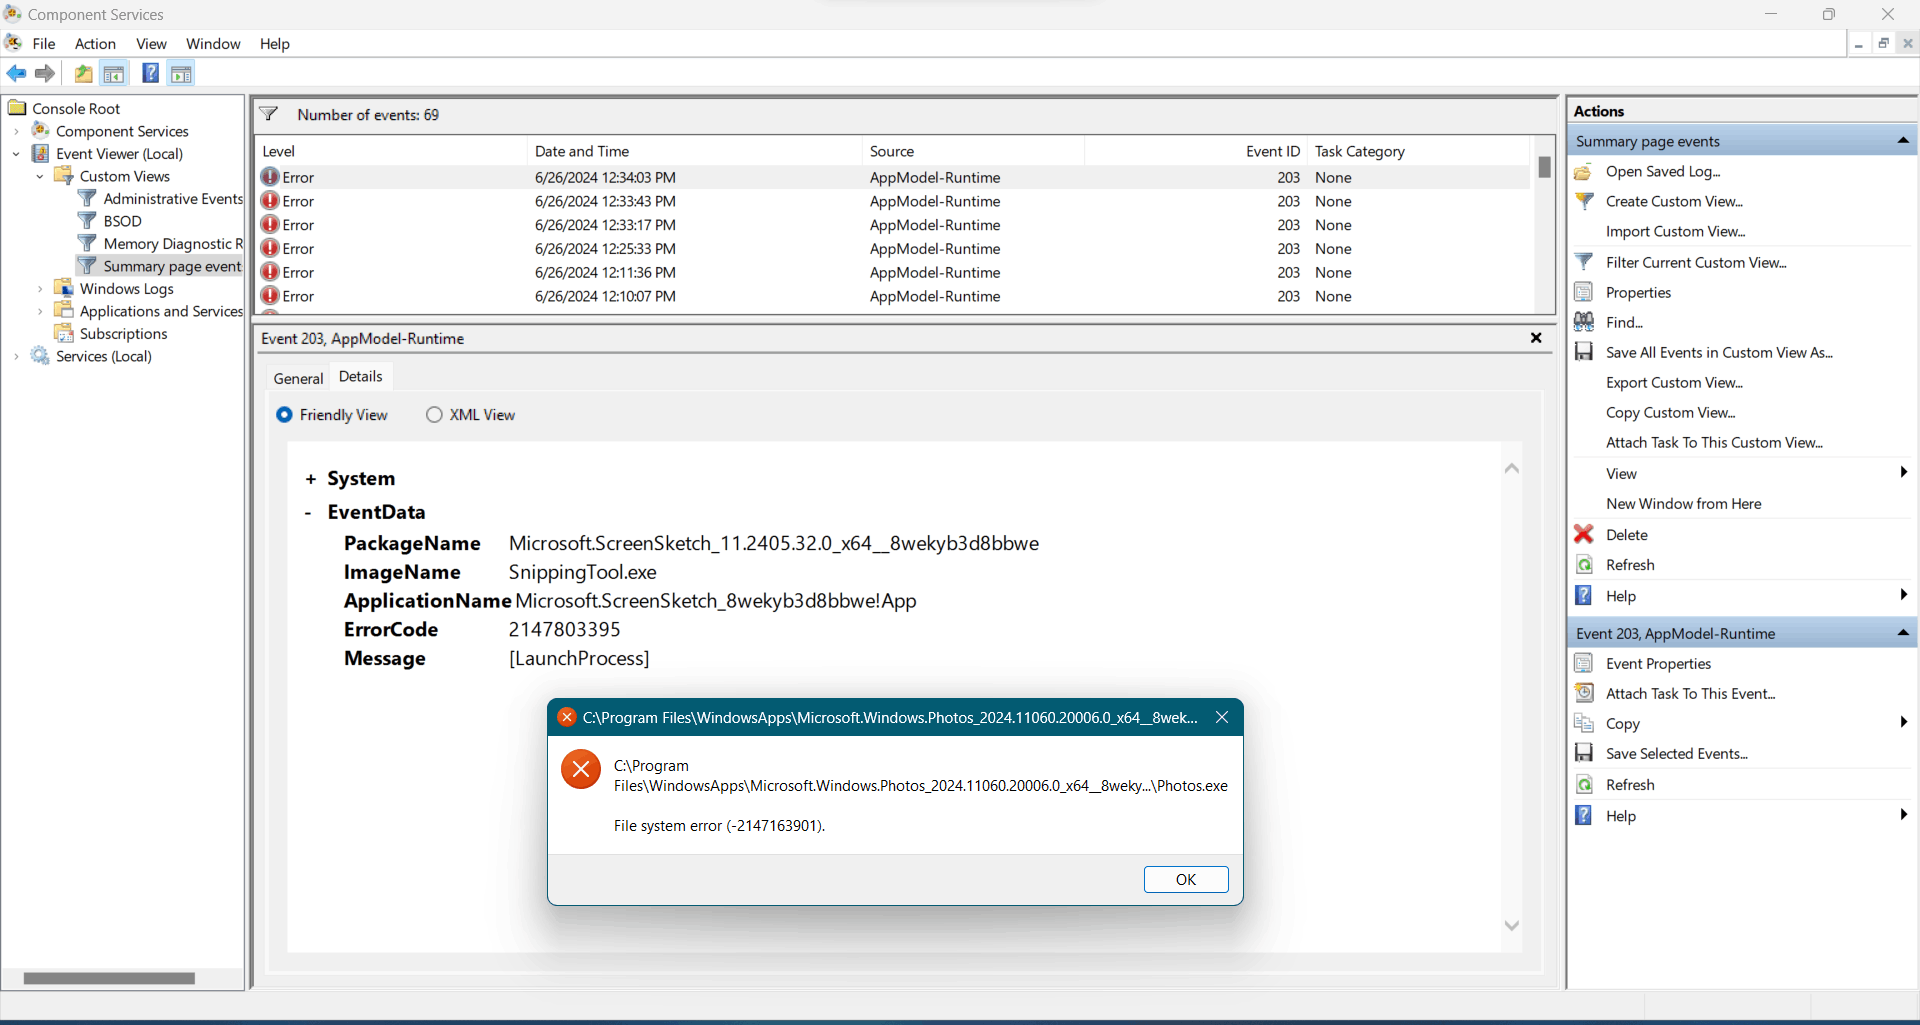Click Copy Custom View... action link
Viewport: 1920px width, 1025px height.
pos(1670,413)
